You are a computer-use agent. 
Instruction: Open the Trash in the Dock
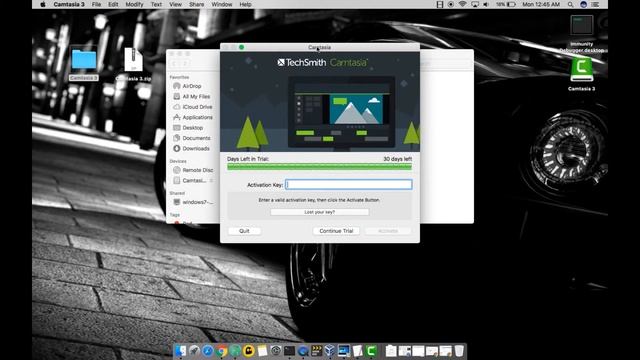459,351
